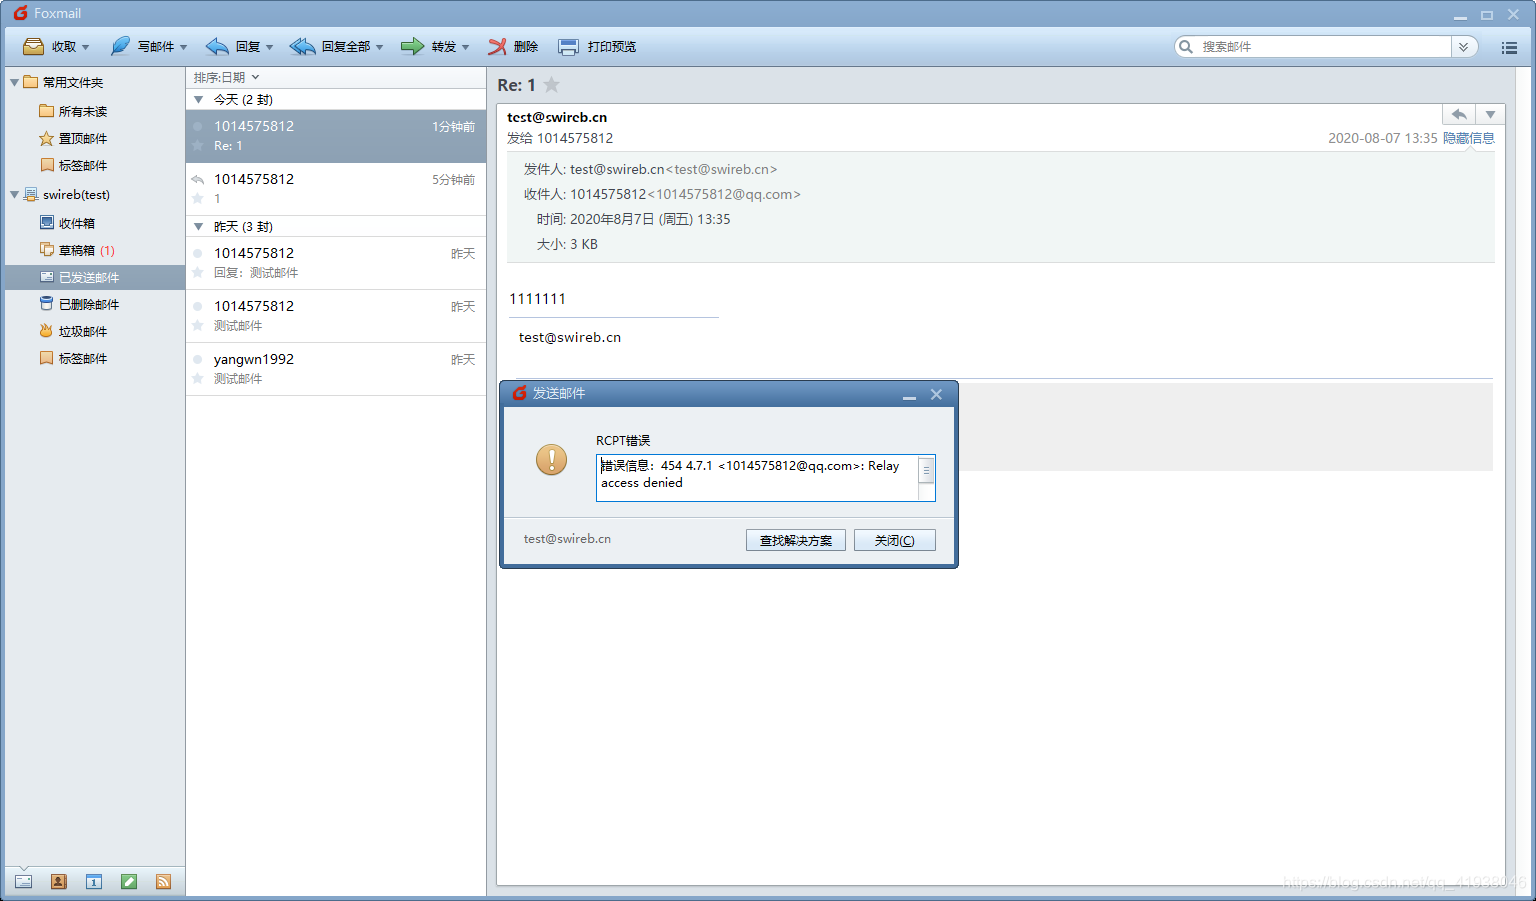The width and height of the screenshot is (1536, 901).
Task: Open the 已删除邮件 folder
Action: point(79,304)
